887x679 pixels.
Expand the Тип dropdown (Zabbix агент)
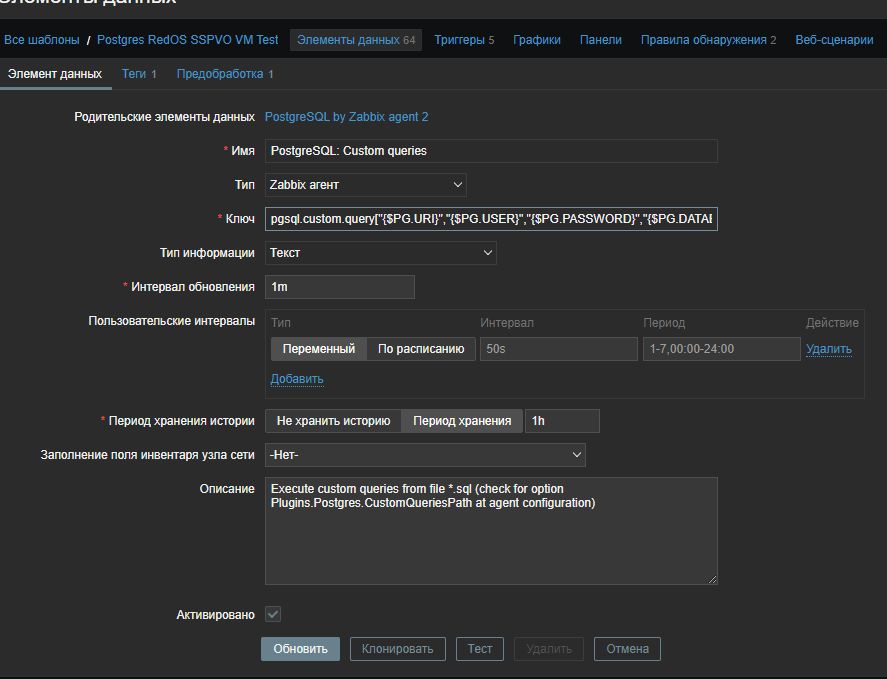coord(365,185)
